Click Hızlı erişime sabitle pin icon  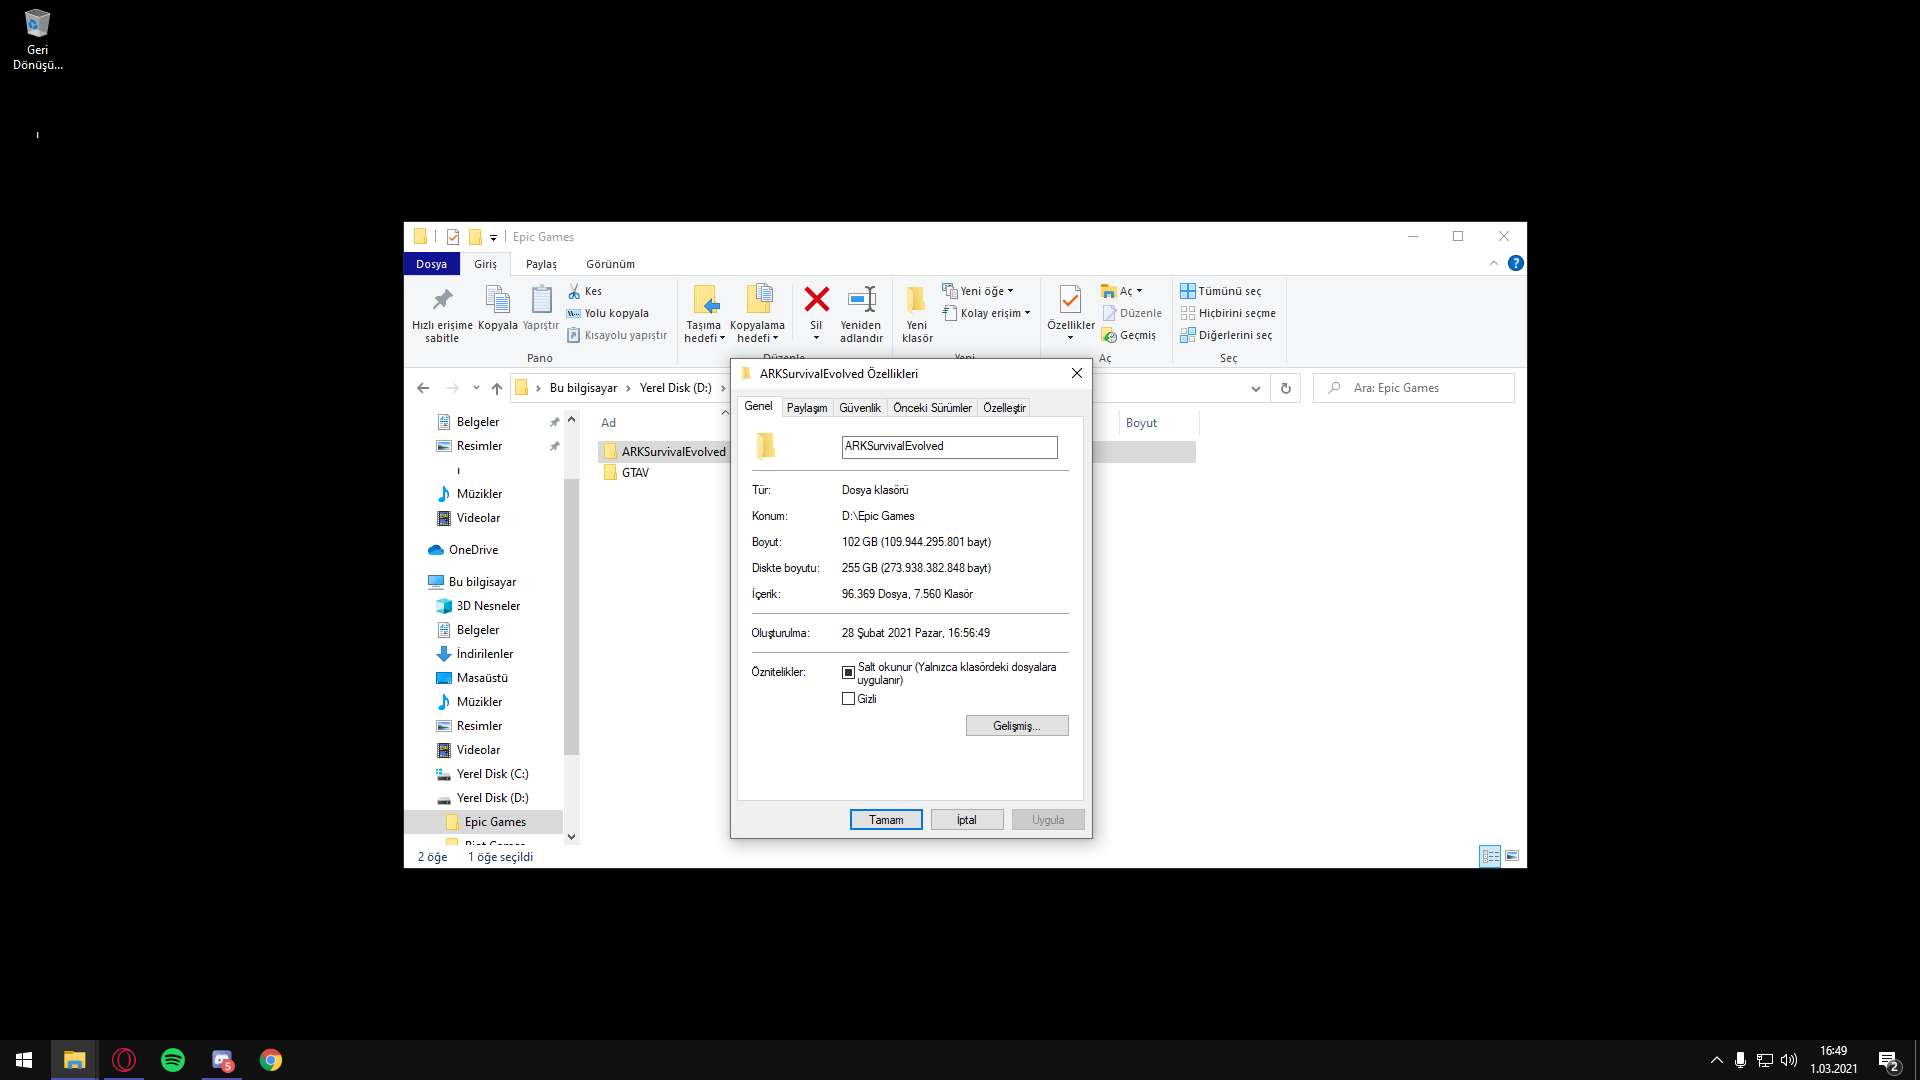[442, 299]
